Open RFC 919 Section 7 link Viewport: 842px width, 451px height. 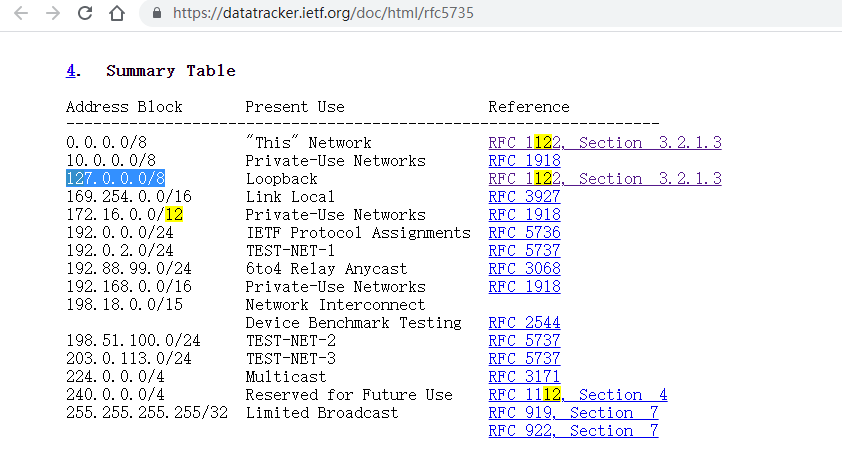coord(573,412)
